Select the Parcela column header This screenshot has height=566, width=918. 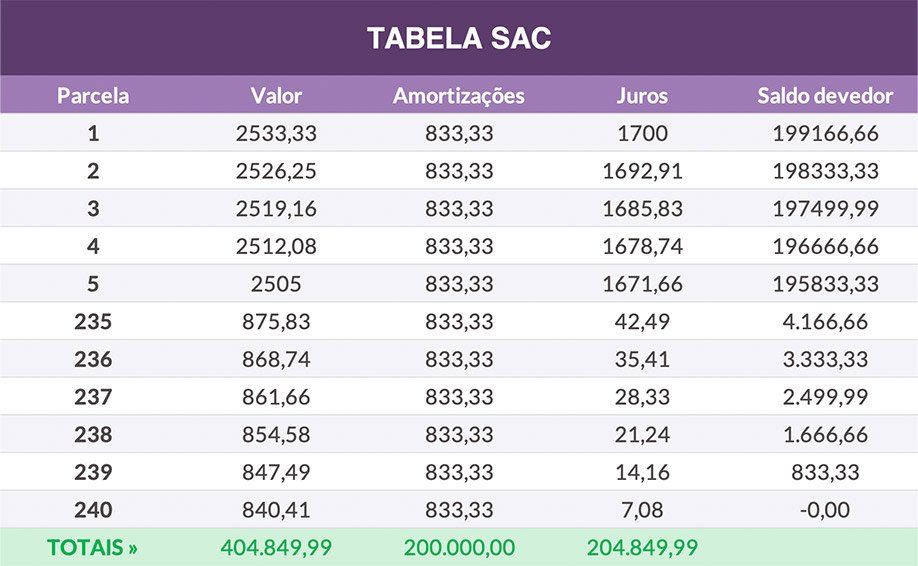[x=93, y=96]
